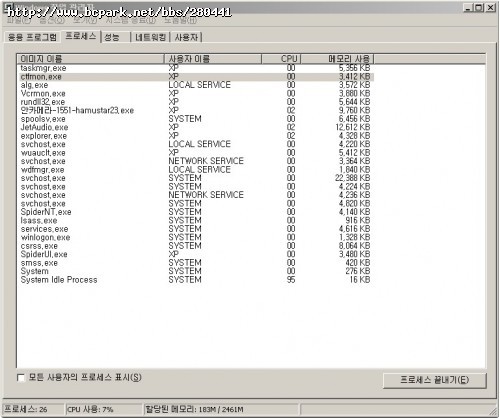Viewport: 500px width, 418px height.
Task: Open the 시스템 종료(U) menu
Action: tap(130, 21)
